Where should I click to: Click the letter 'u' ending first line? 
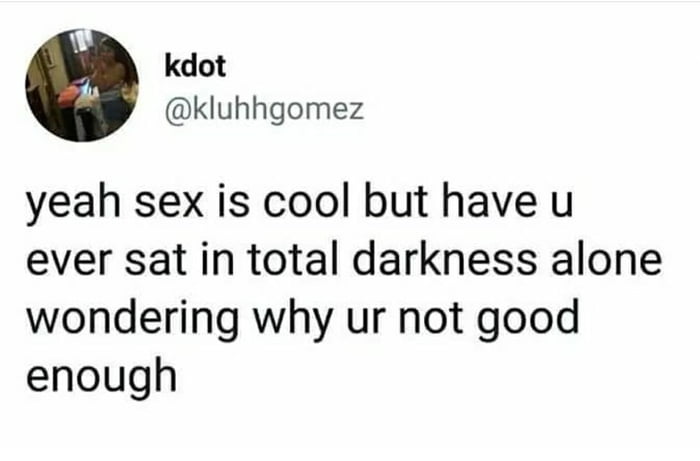point(562,205)
